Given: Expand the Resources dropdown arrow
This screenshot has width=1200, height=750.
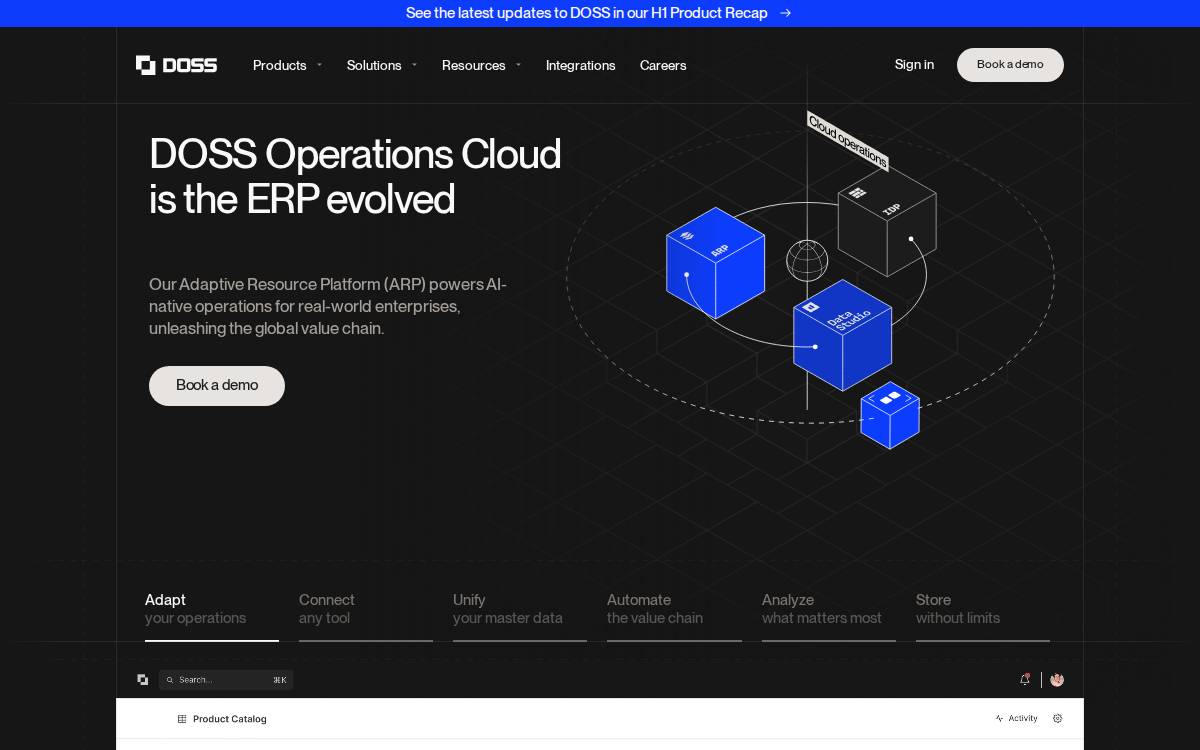Looking at the screenshot, I should pos(518,65).
